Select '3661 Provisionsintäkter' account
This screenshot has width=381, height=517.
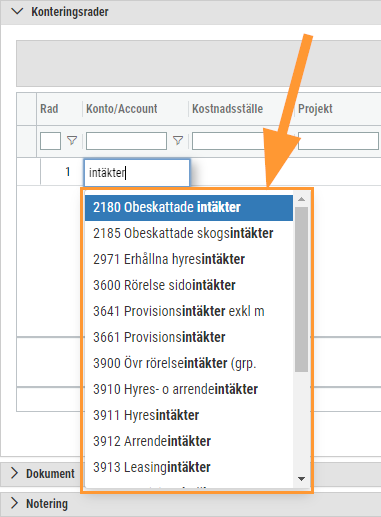click(x=189, y=337)
